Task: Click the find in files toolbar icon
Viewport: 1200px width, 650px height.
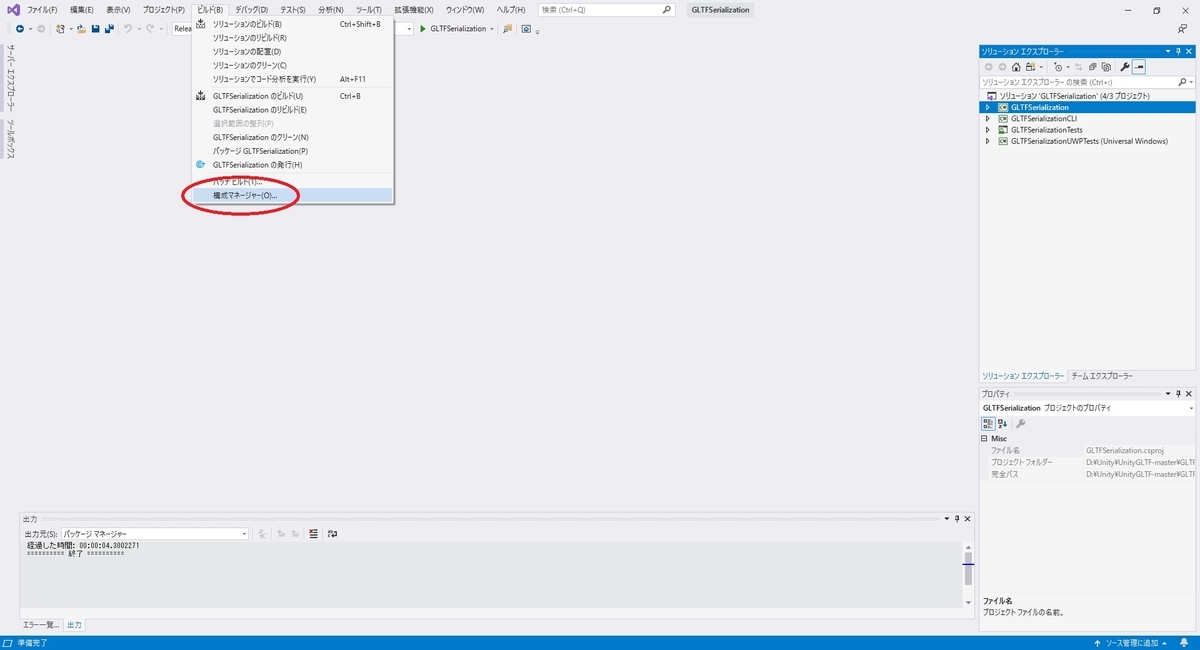Action: coord(508,28)
